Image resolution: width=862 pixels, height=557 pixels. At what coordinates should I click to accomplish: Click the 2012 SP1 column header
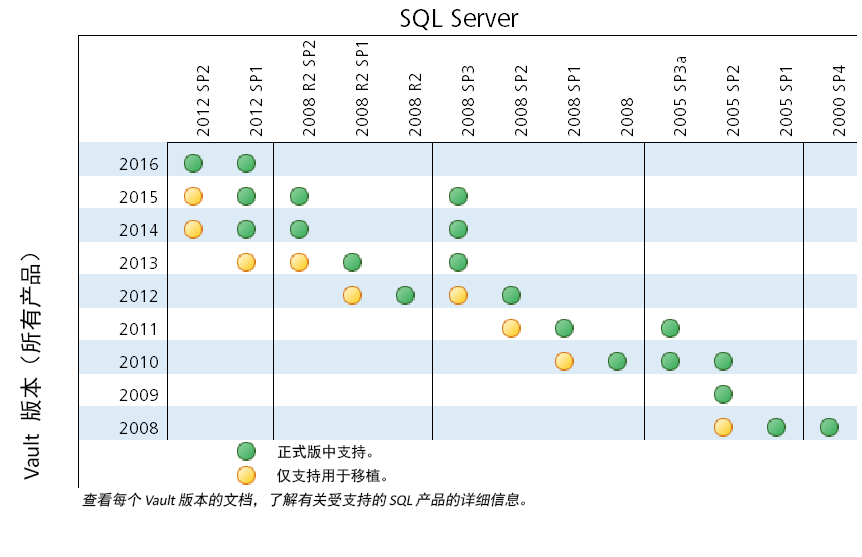point(256,101)
